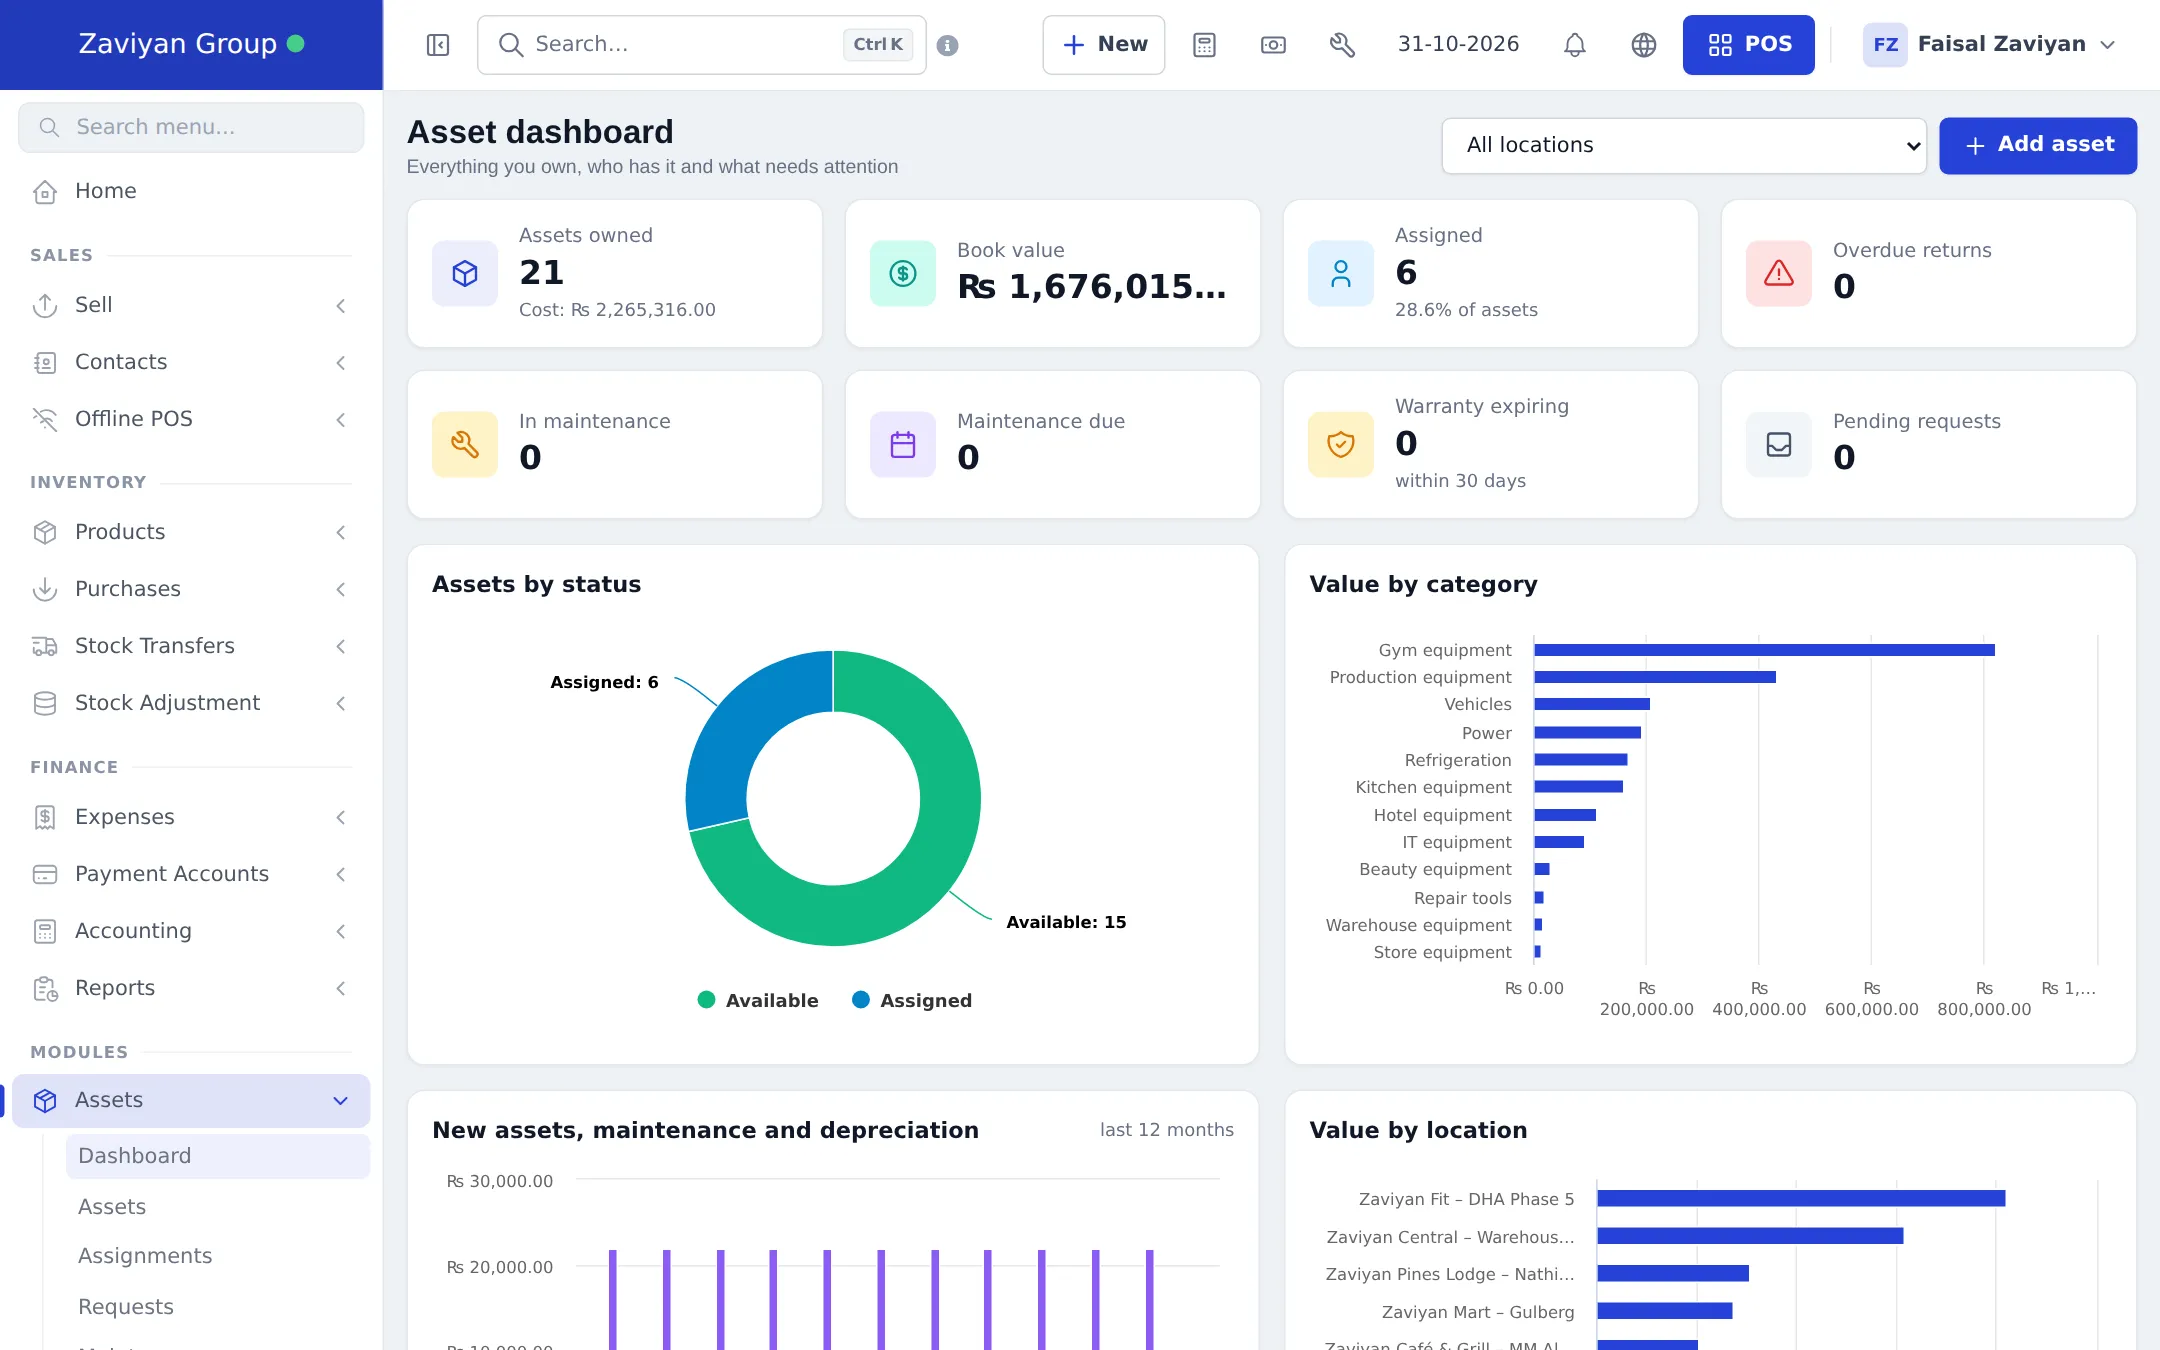Screen dimensions: 2160x1350
Task: Focus the Search menu field
Action: (x=191, y=127)
